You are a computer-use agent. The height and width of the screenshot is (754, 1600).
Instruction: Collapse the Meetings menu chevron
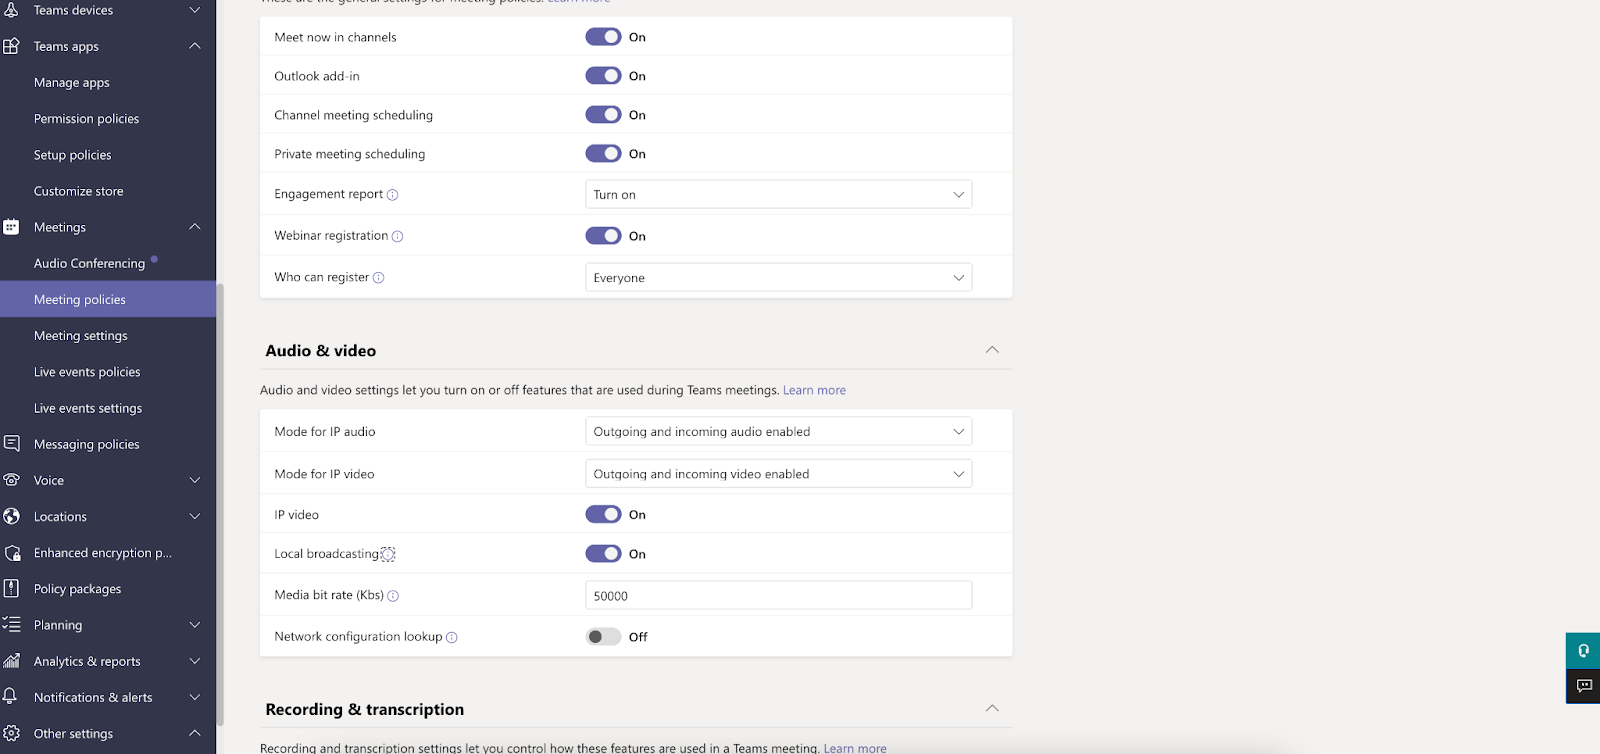tap(195, 227)
